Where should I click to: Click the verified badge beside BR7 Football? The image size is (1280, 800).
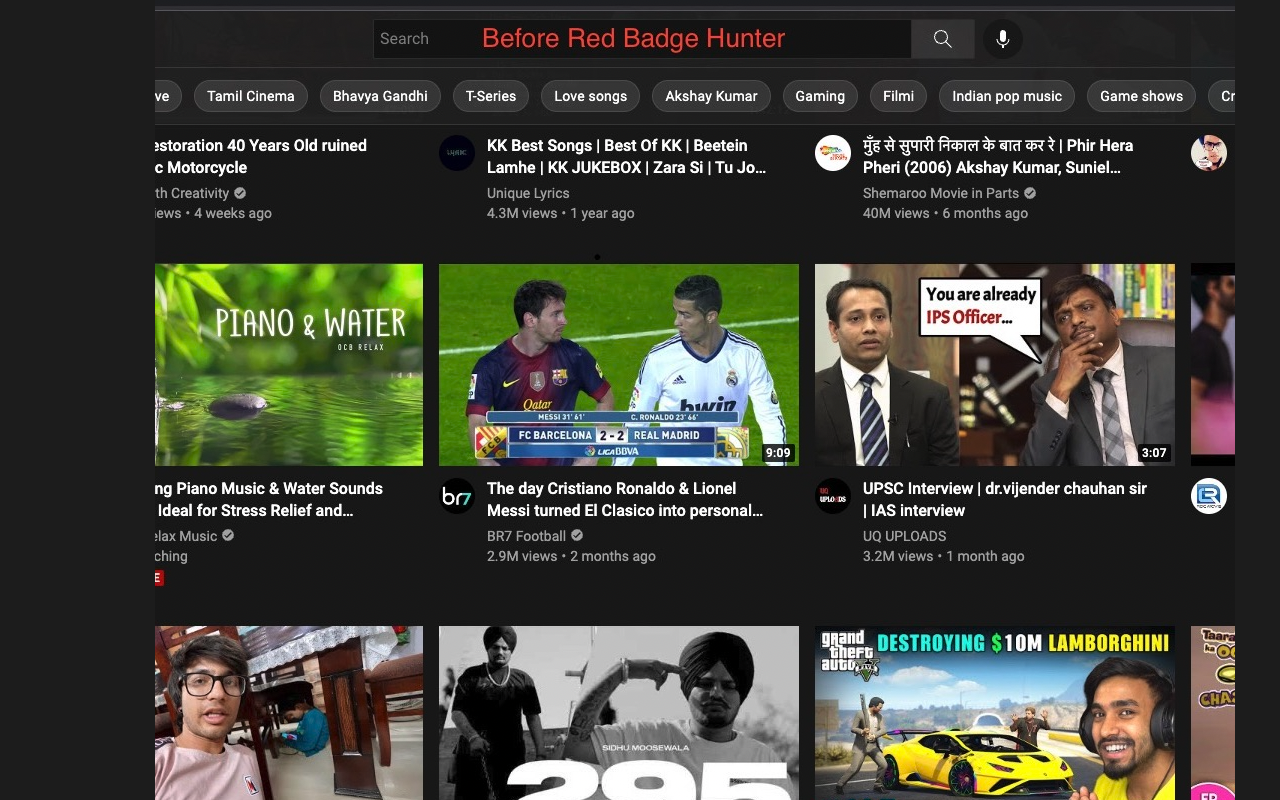coord(577,536)
